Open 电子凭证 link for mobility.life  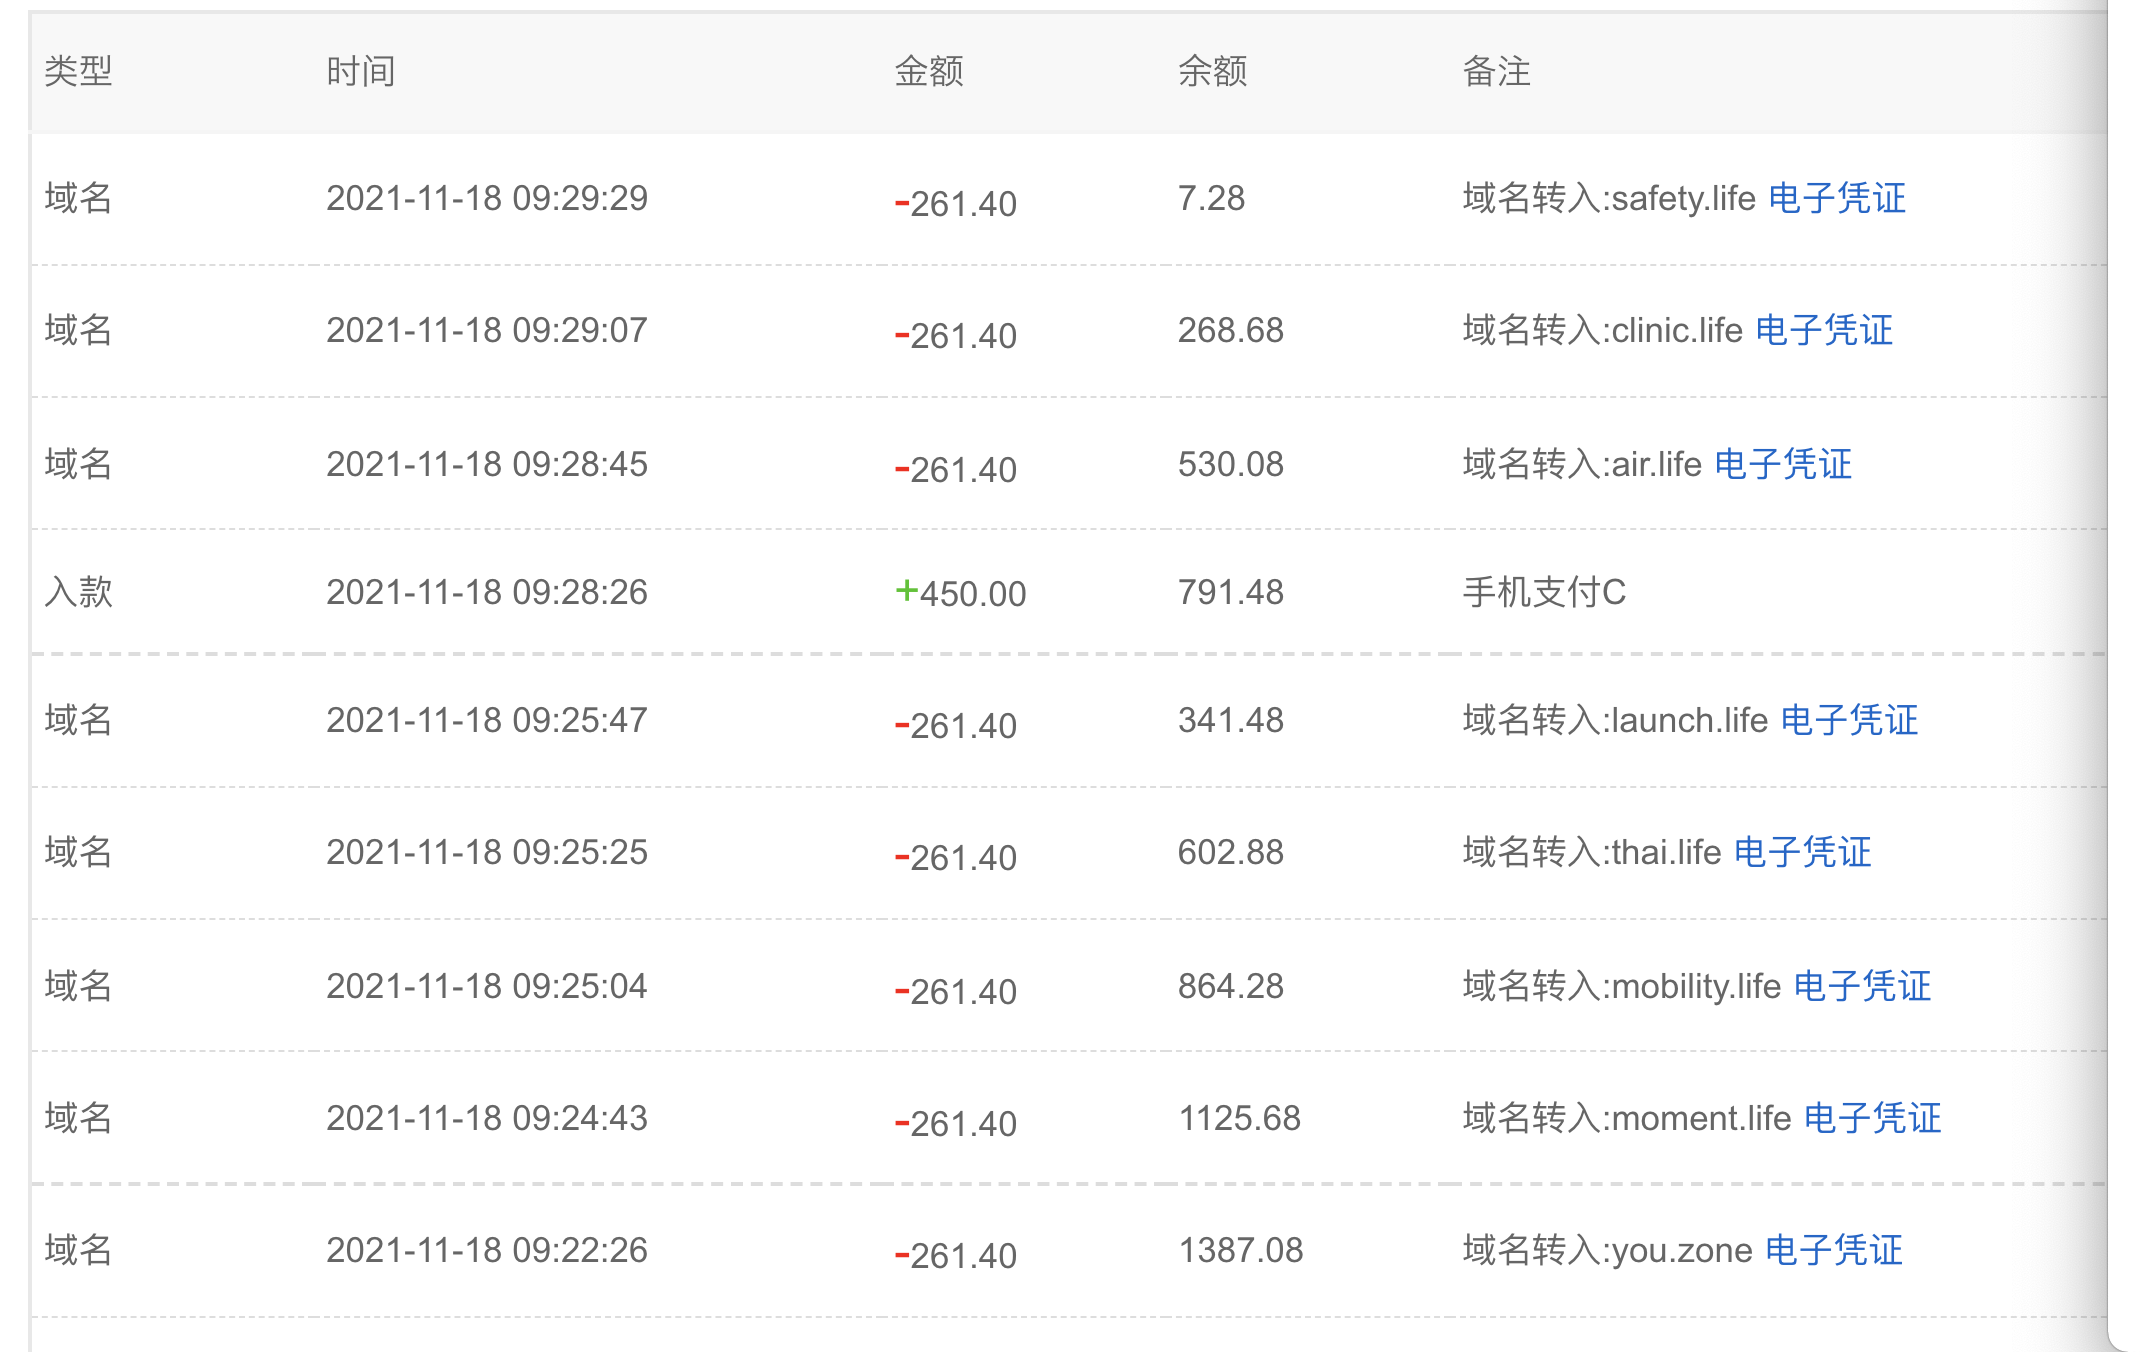point(1862,986)
